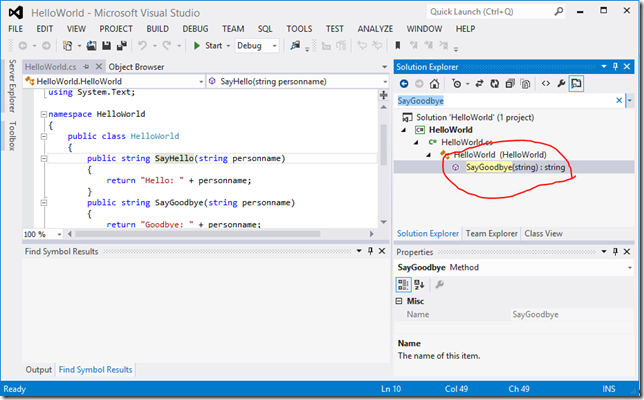Collapse the SayGoodbye method code block
The height and width of the screenshot is (400, 644).
point(43,203)
